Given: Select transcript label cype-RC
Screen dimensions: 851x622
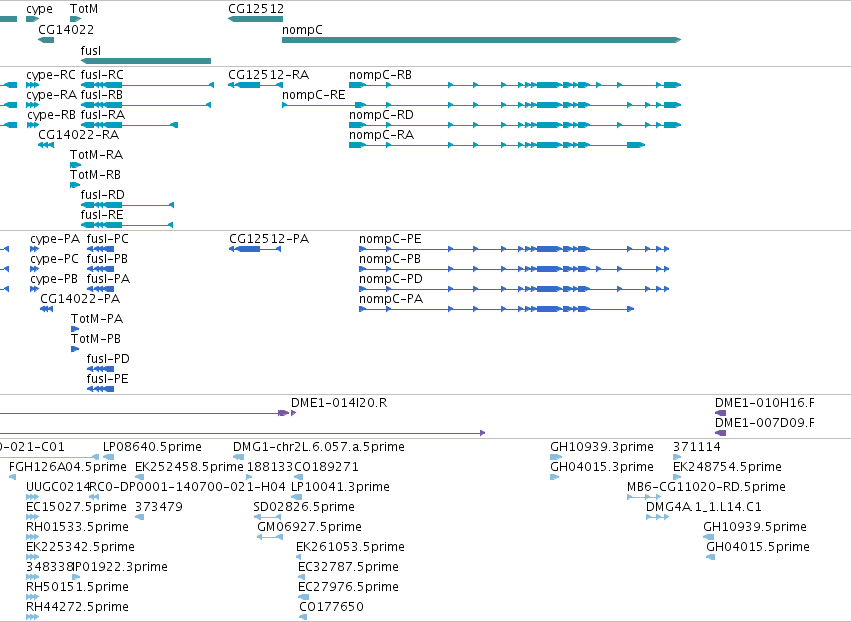Looking at the screenshot, I should click(x=52, y=75).
